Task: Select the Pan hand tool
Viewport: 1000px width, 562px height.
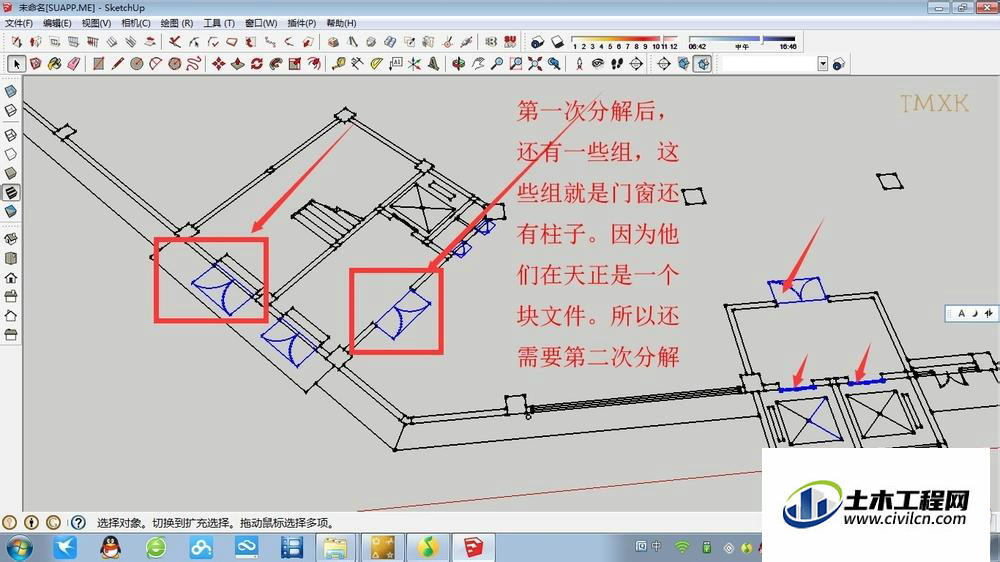Action: 478,64
